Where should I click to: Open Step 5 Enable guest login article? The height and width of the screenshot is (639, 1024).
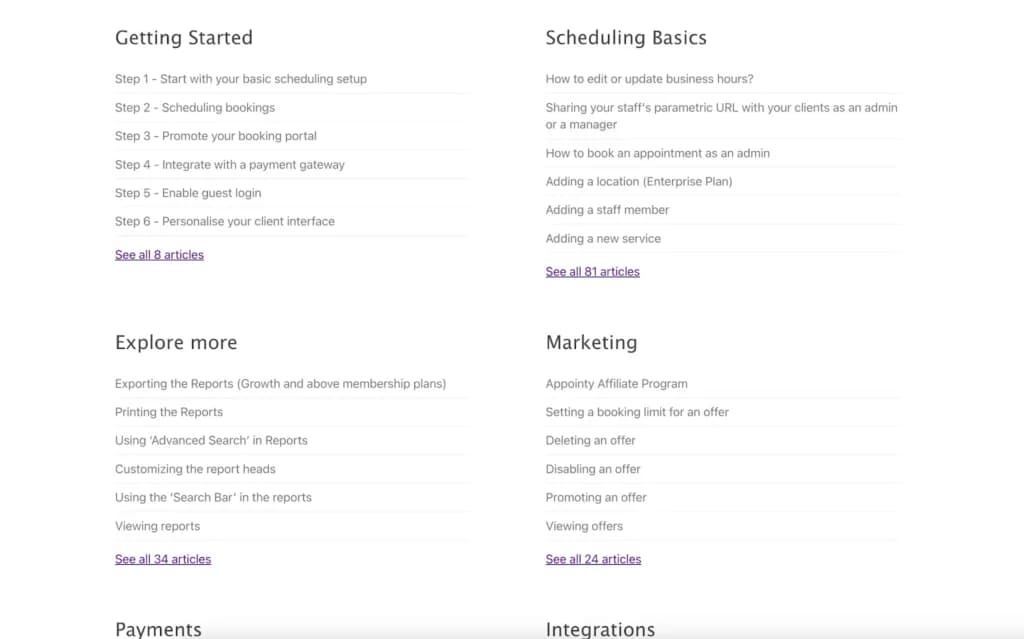[187, 193]
